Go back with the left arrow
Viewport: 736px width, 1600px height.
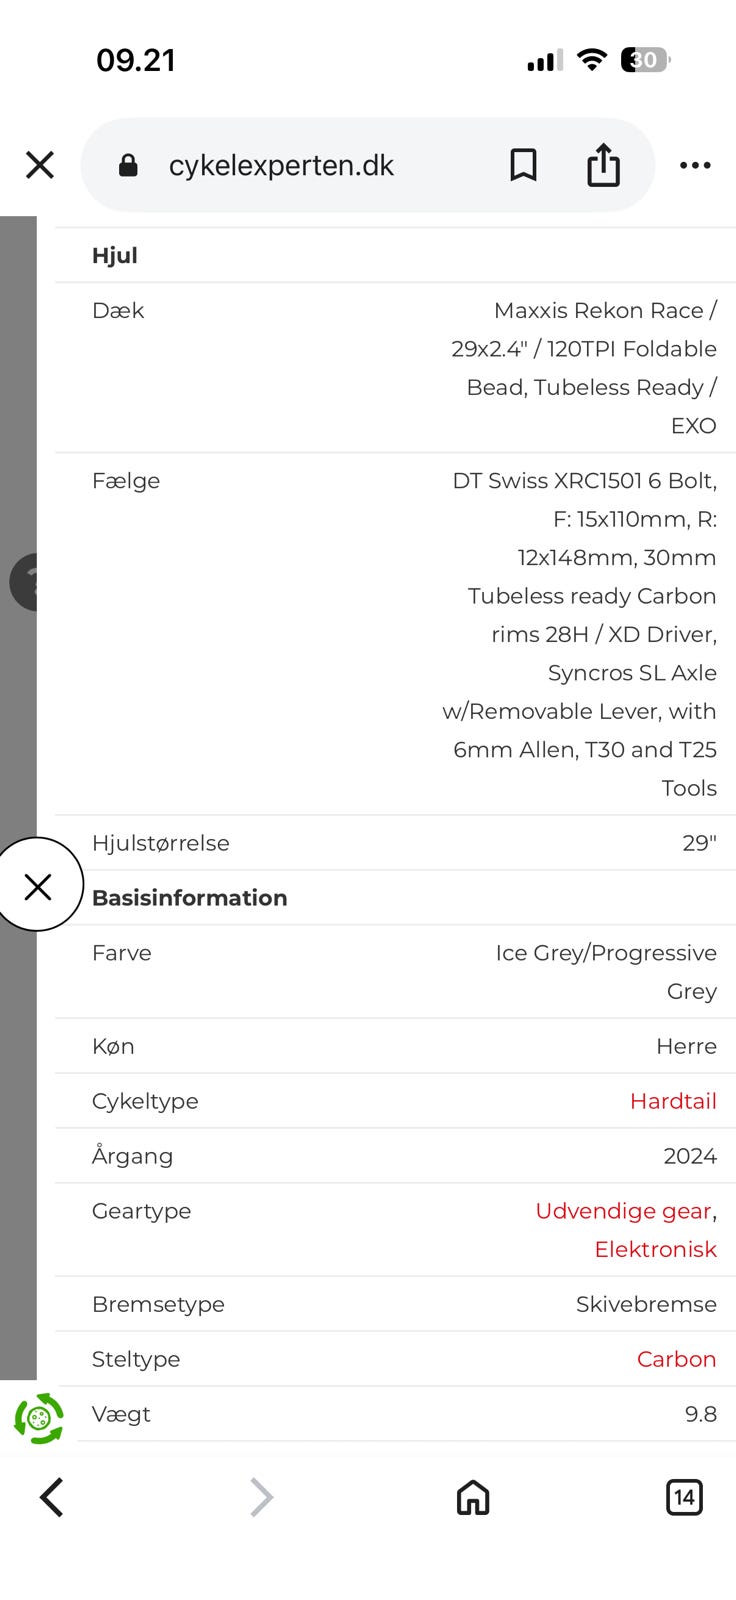coord(52,1497)
